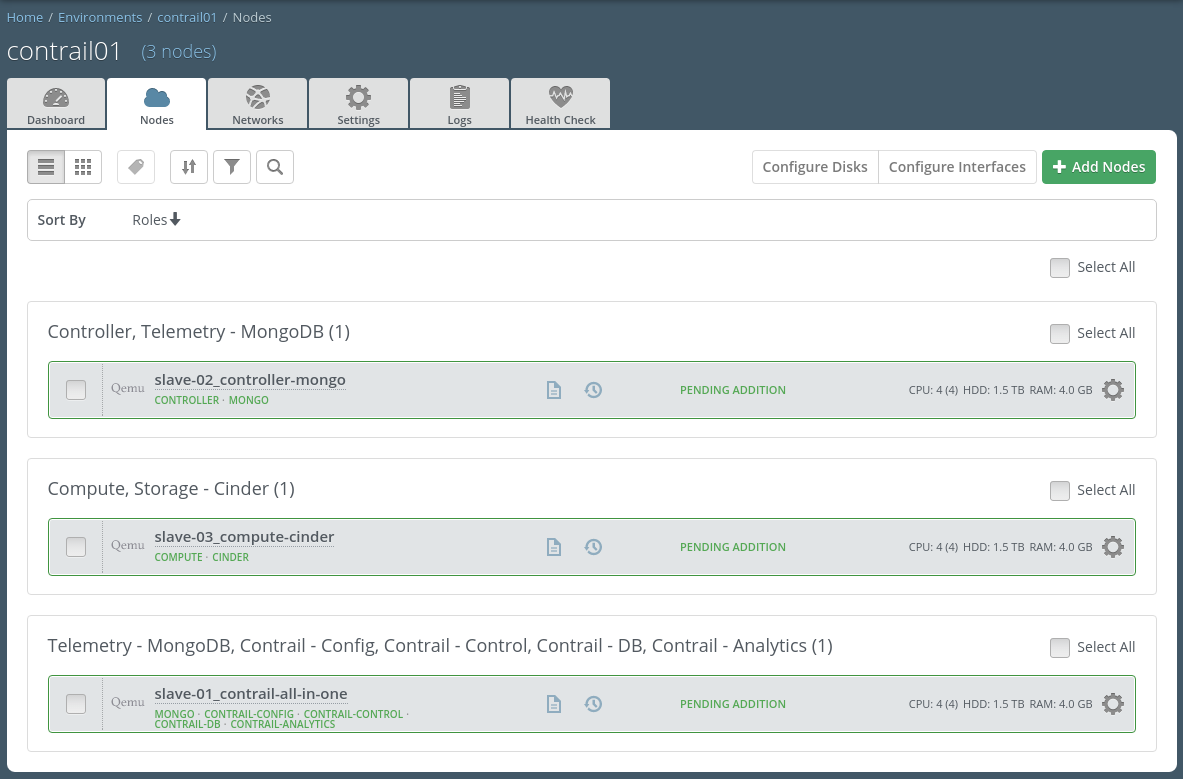Click the COMPUTE role label
1183x779 pixels.
(178, 557)
